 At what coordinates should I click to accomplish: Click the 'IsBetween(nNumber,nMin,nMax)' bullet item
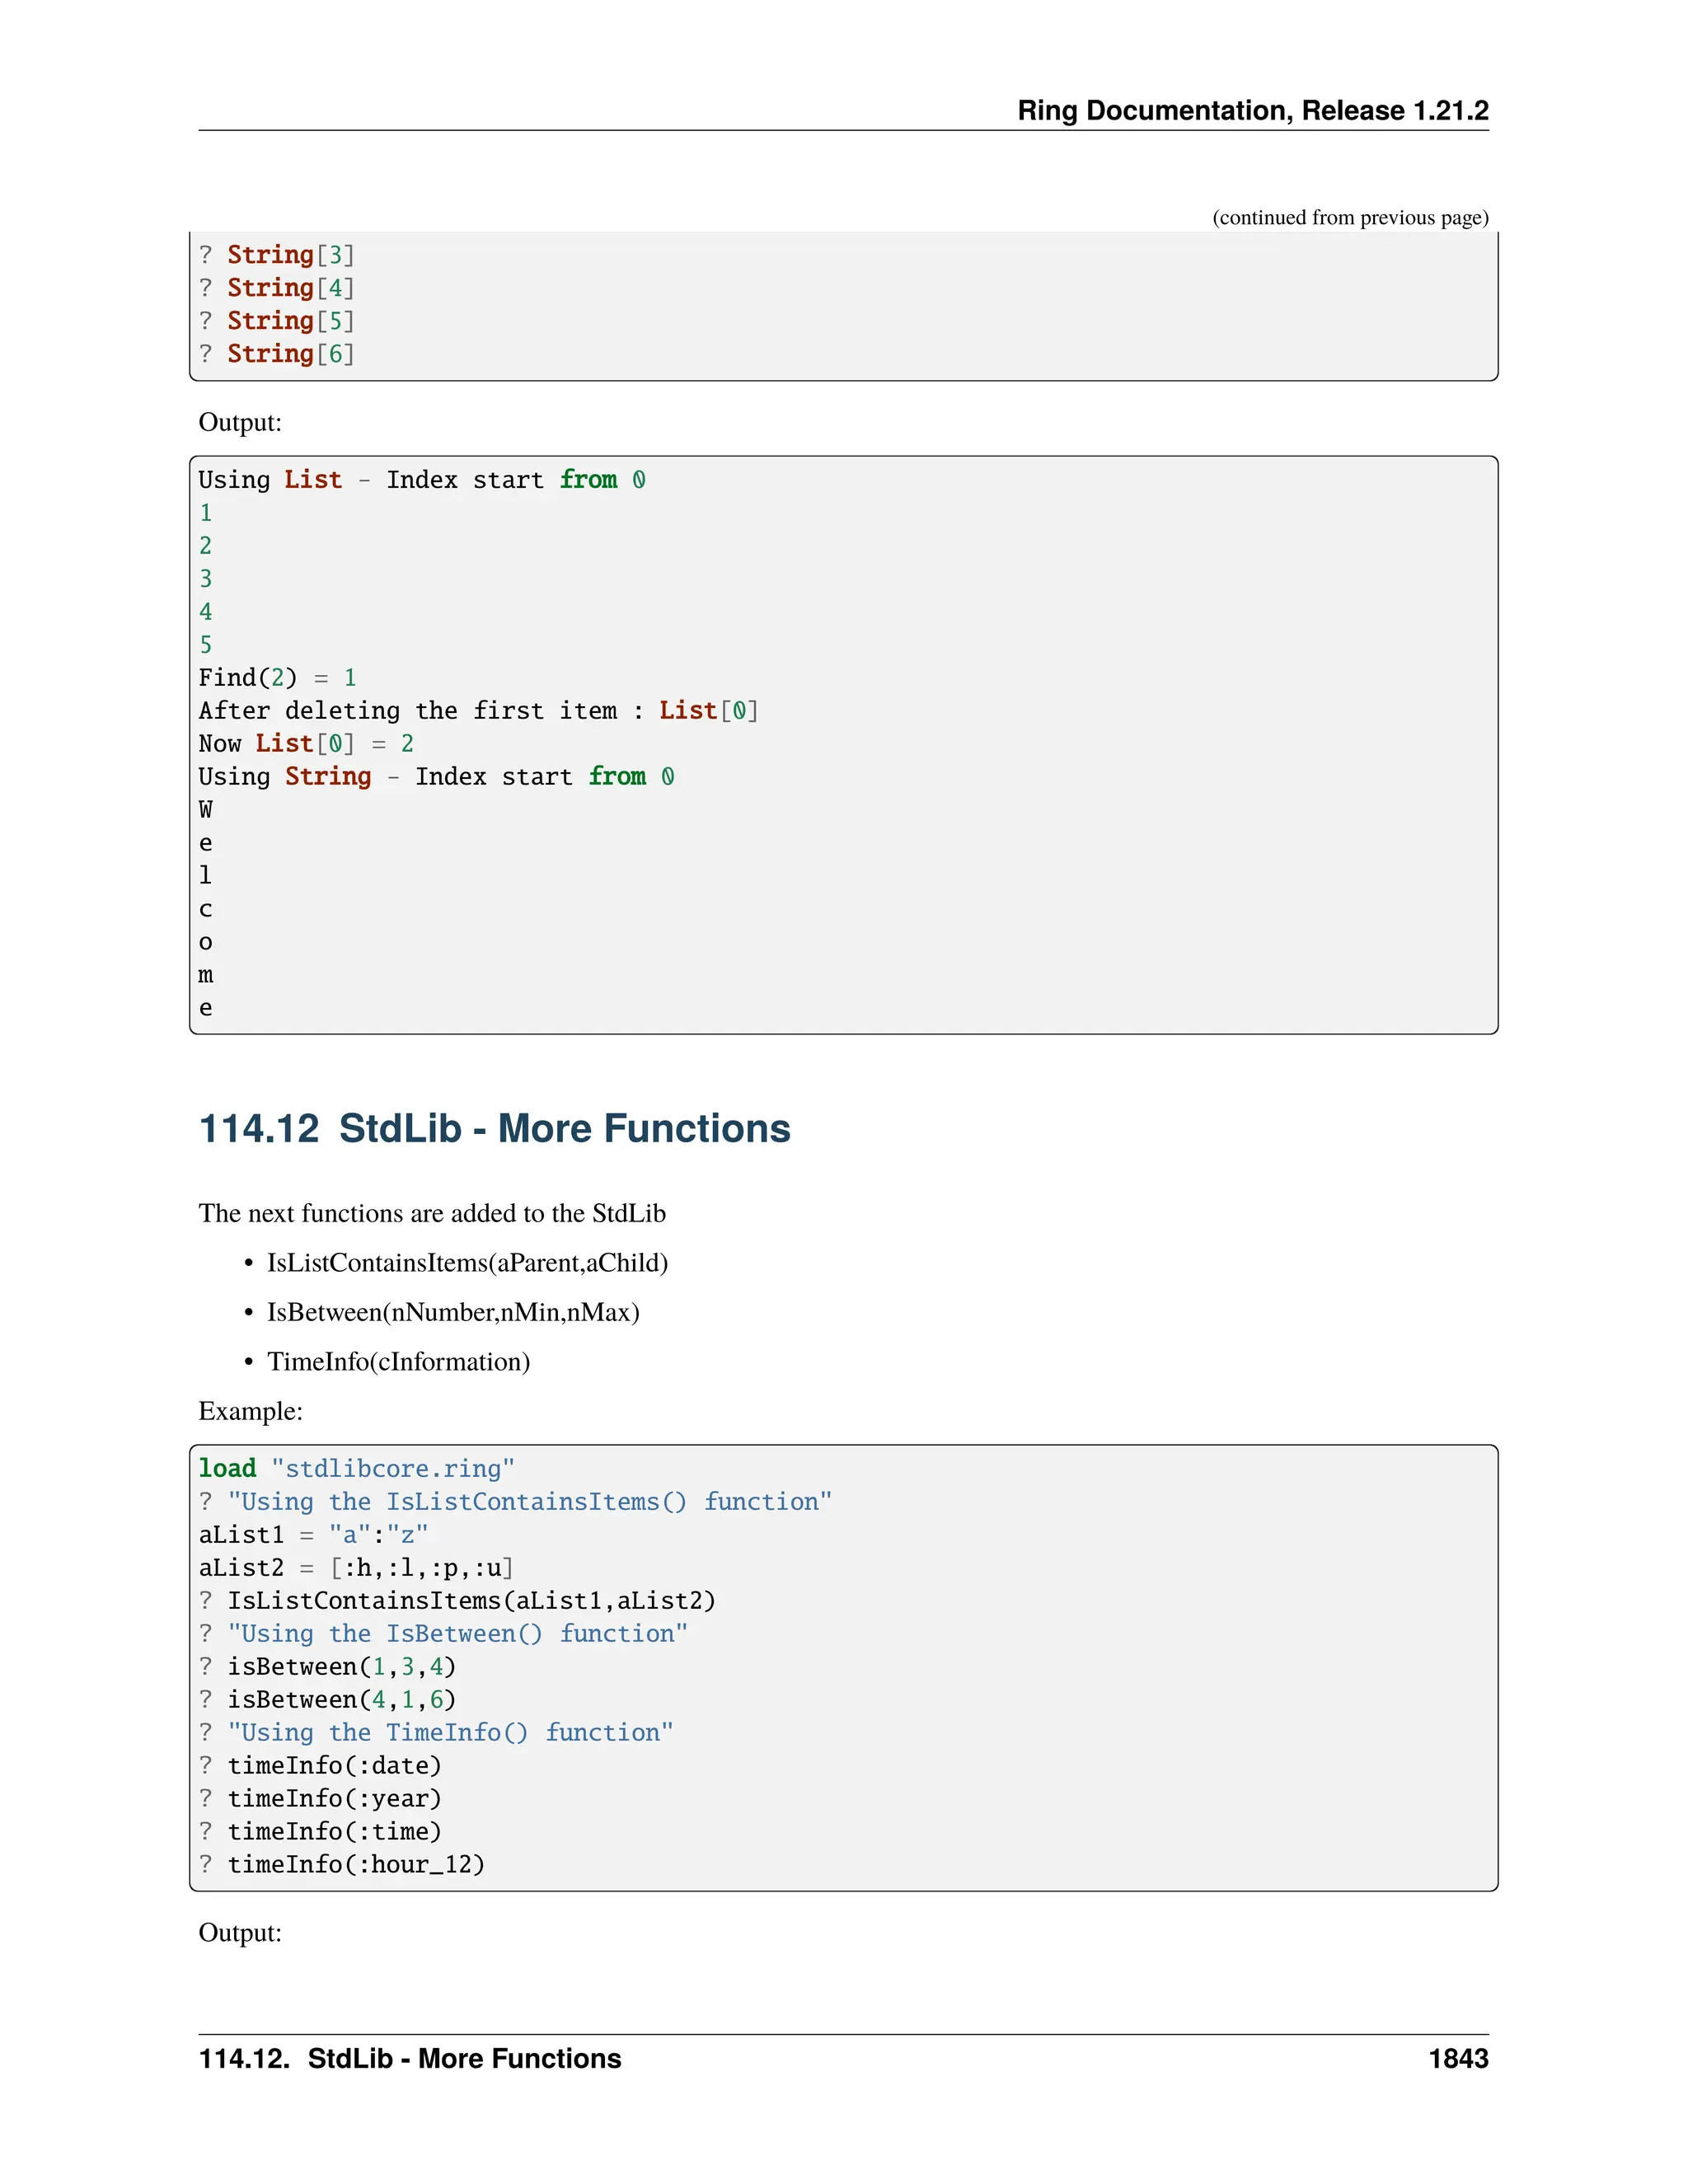pos(453,1312)
